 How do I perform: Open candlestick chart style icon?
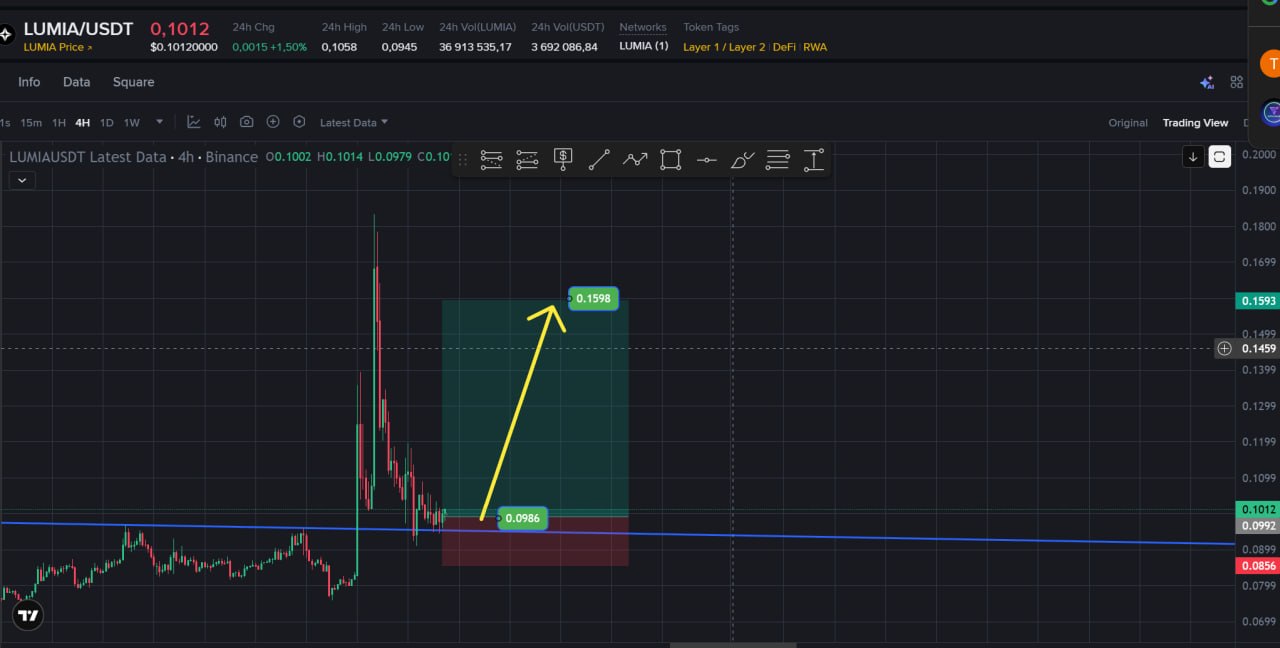(x=220, y=122)
